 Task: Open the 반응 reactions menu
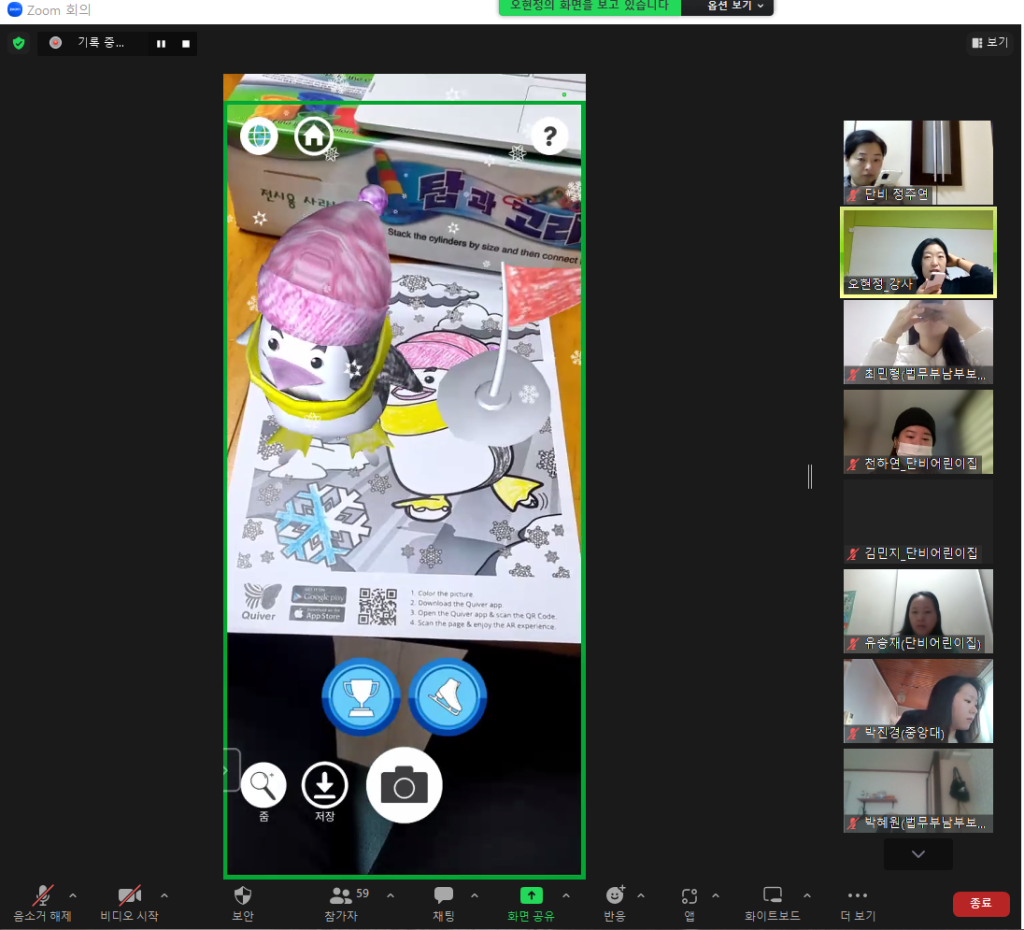(615, 904)
